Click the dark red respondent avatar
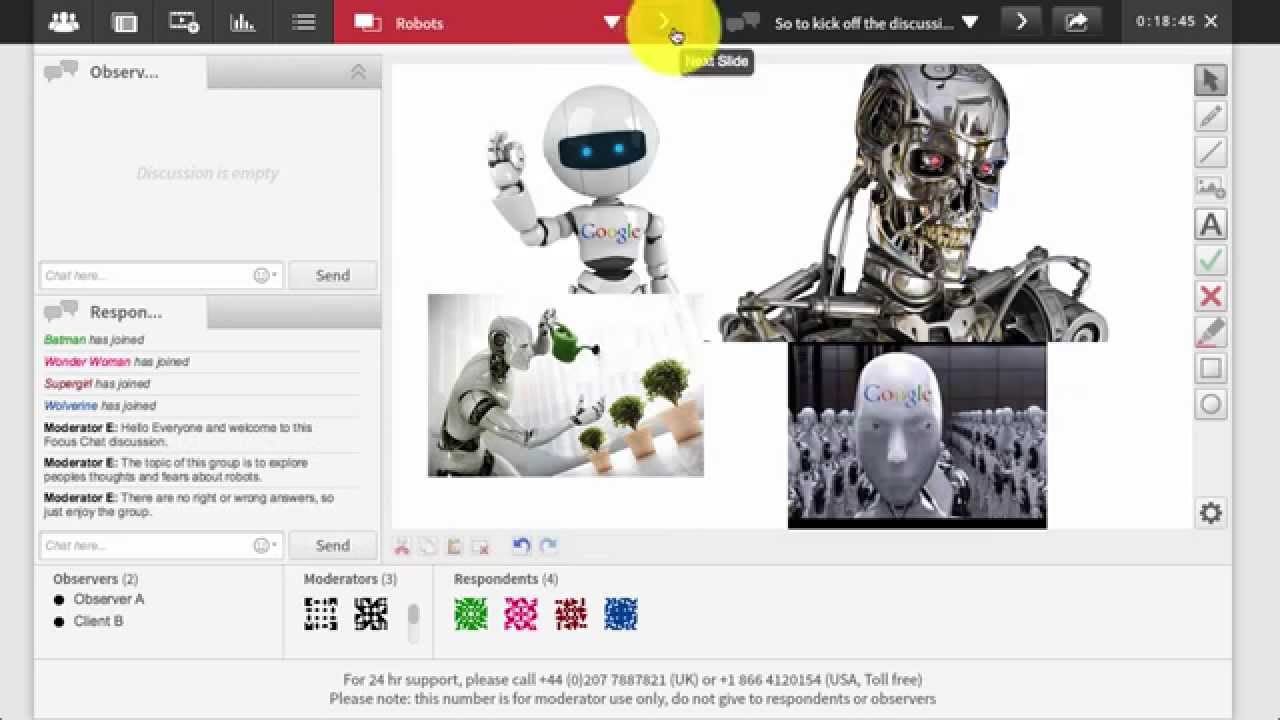This screenshot has width=1280, height=720. click(571, 614)
